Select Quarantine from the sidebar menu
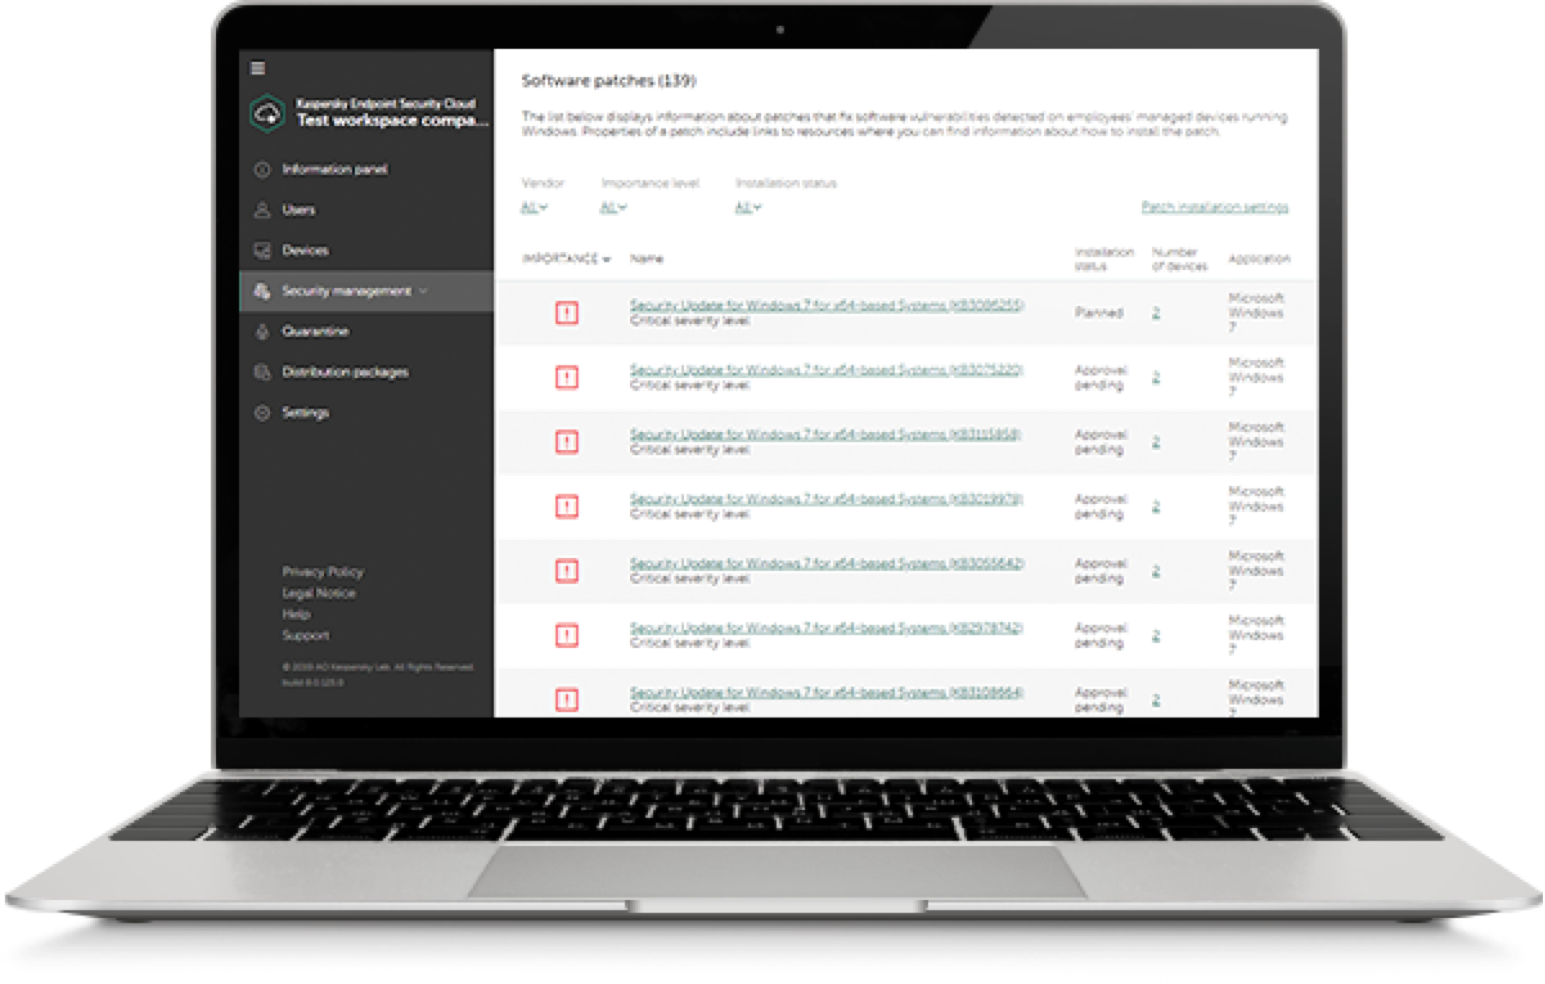Image resolution: width=1545 pixels, height=984 pixels. pos(314,331)
